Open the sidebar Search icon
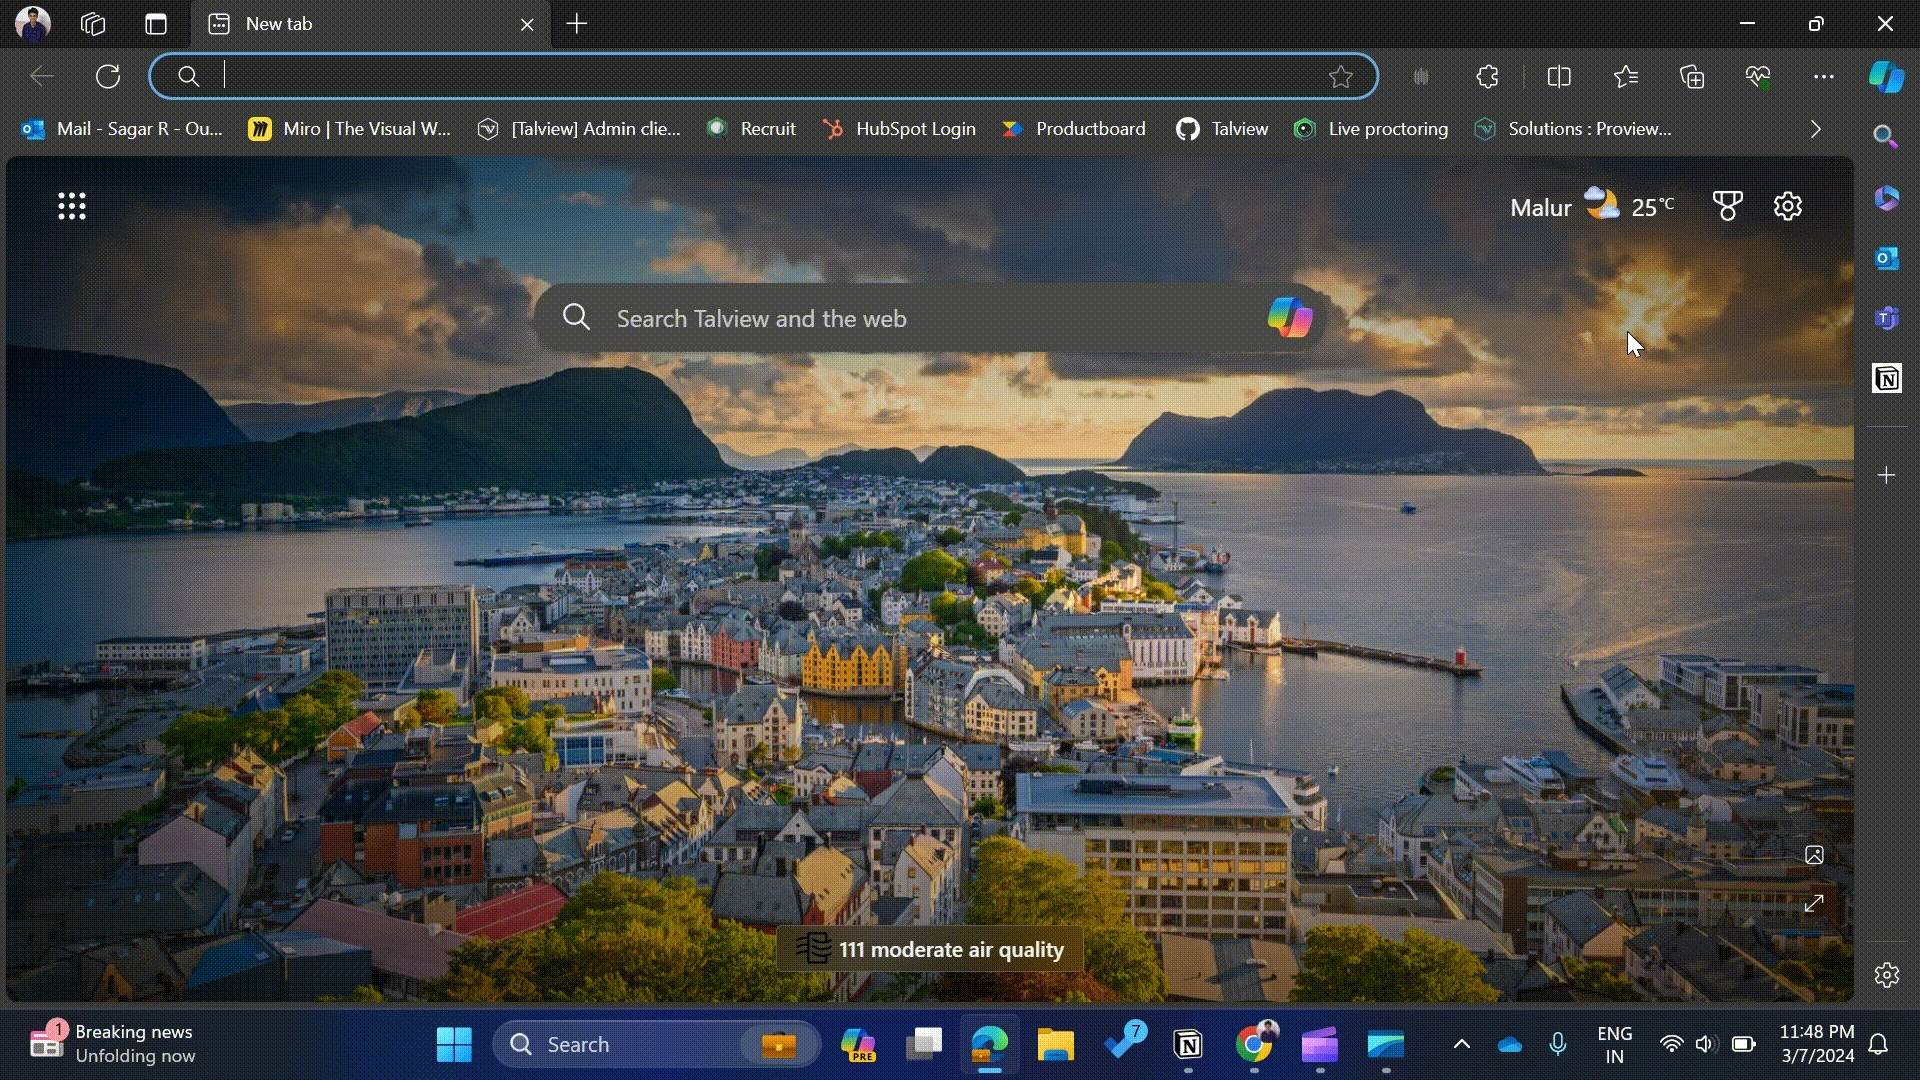1920x1080 pixels. pyautogui.click(x=1886, y=136)
